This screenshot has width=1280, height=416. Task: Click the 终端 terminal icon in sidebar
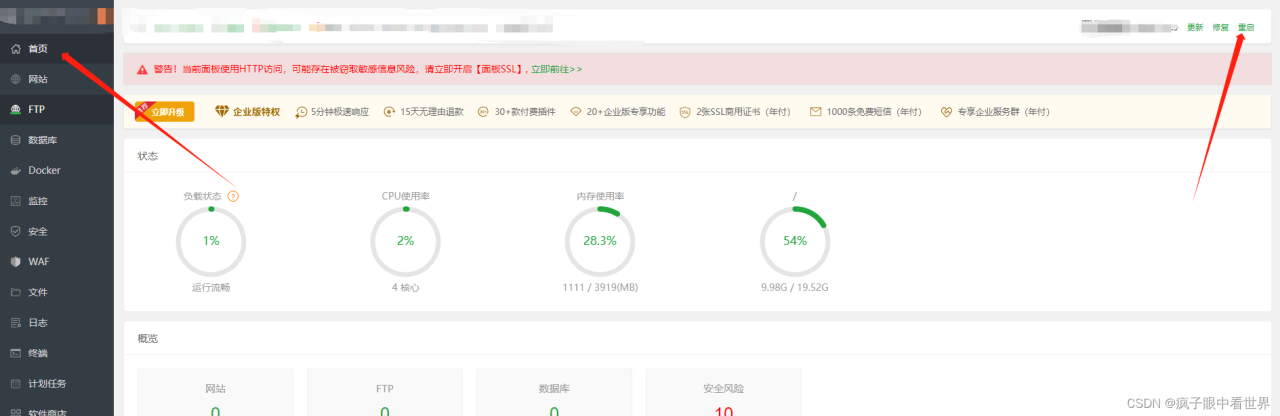pyautogui.click(x=15, y=353)
